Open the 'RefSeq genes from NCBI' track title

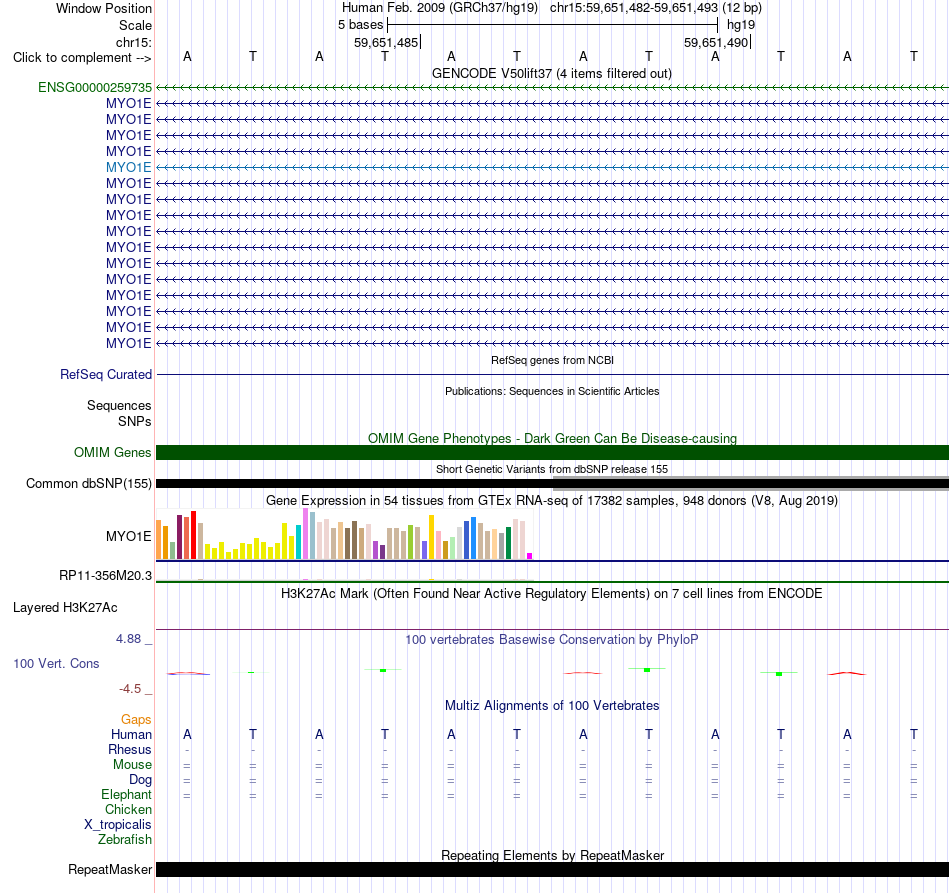tap(552, 360)
